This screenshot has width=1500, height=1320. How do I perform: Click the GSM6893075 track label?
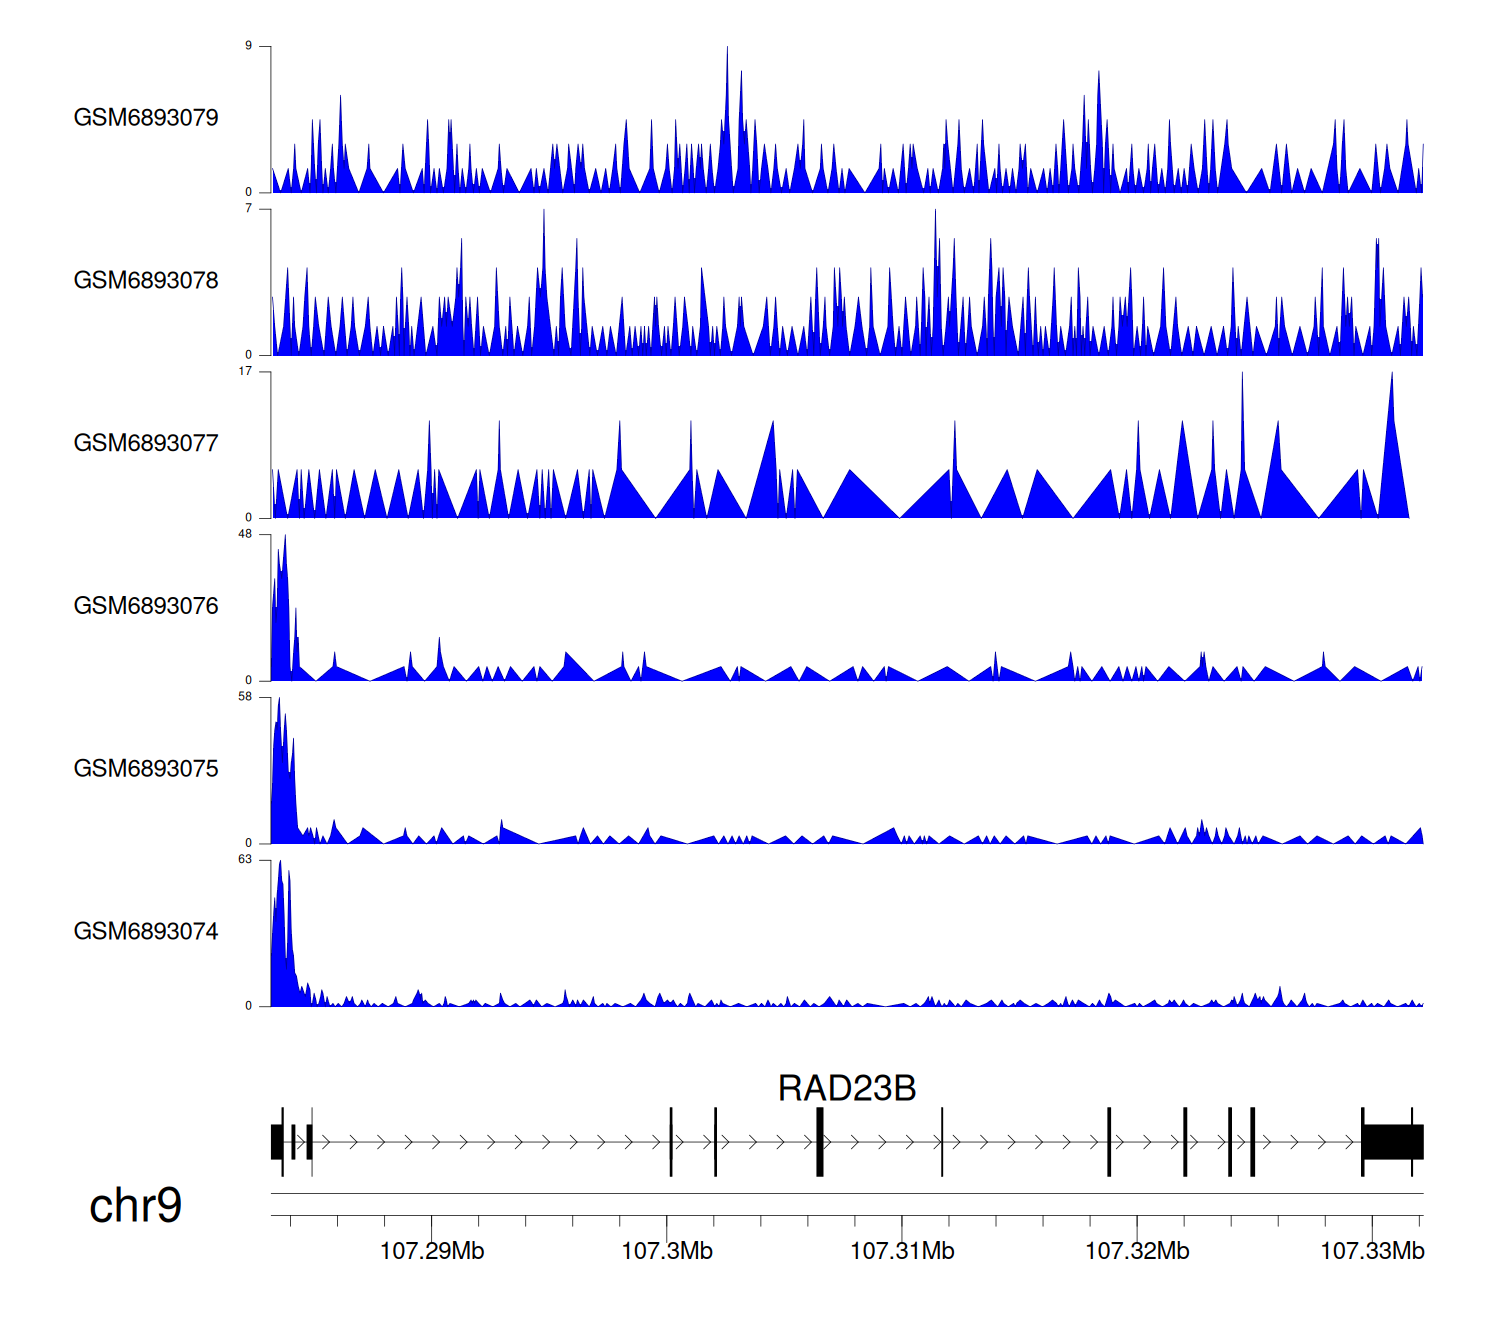click(146, 769)
